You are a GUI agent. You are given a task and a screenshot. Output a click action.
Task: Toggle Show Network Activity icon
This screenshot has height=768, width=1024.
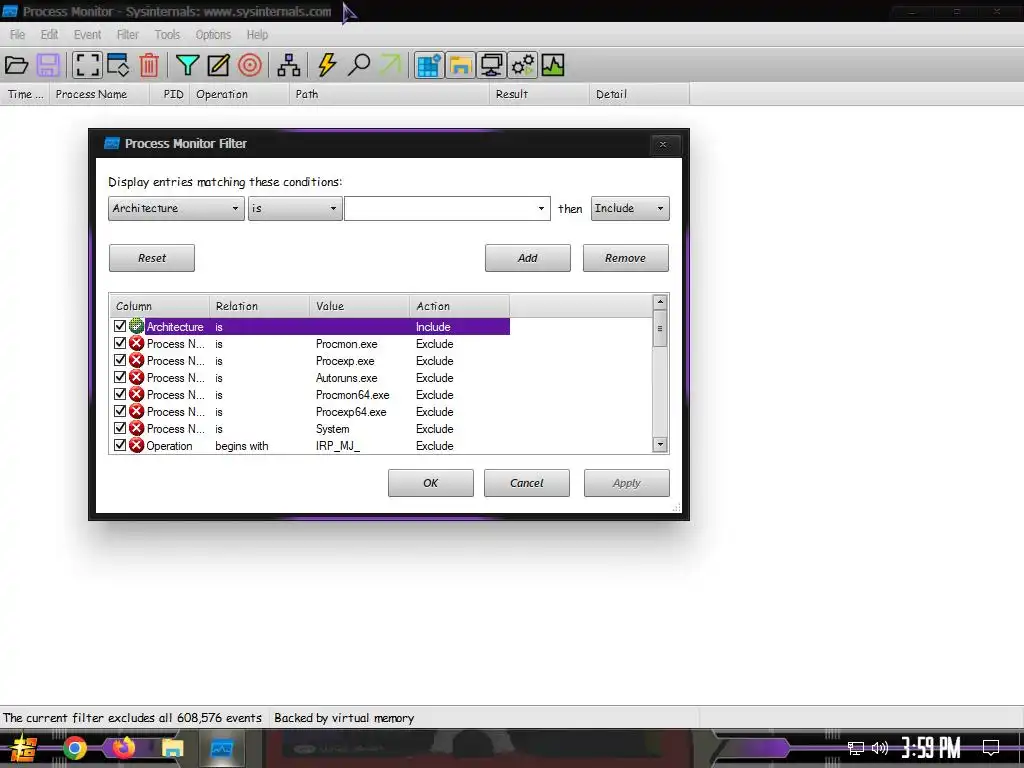click(x=491, y=65)
